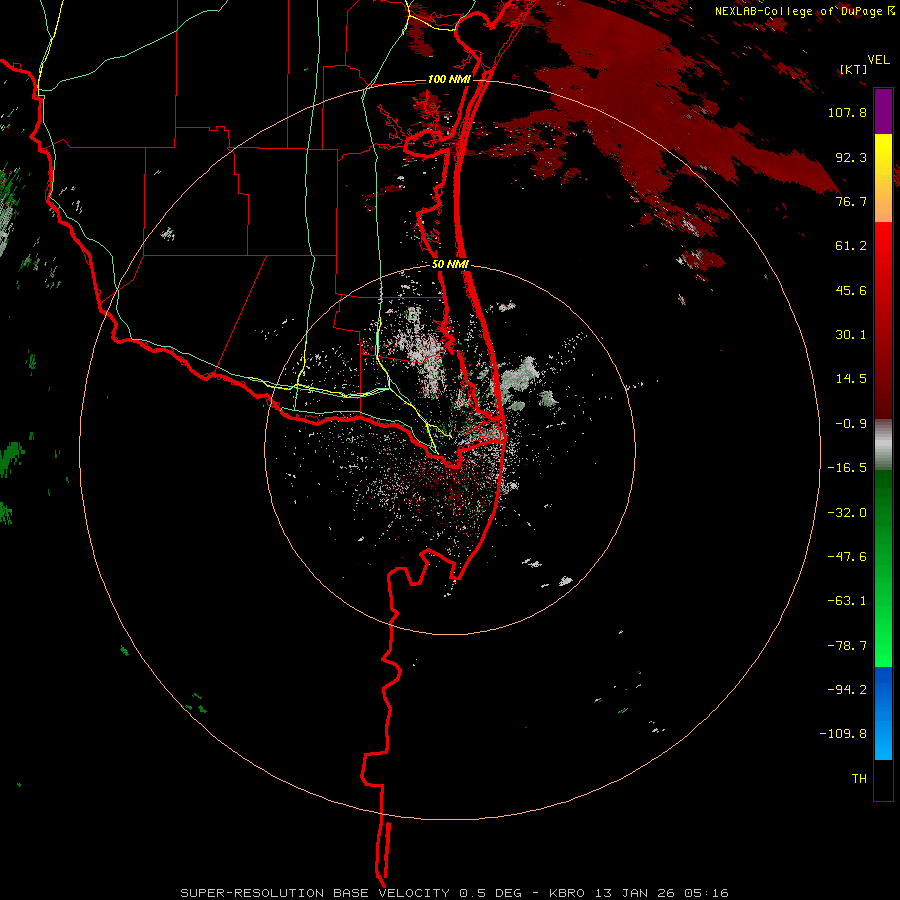
Task: Click the 92.3 legend value
Action: click(x=851, y=157)
